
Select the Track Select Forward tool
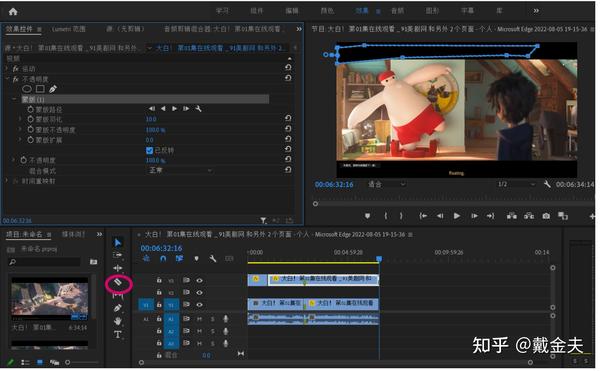tap(118, 255)
